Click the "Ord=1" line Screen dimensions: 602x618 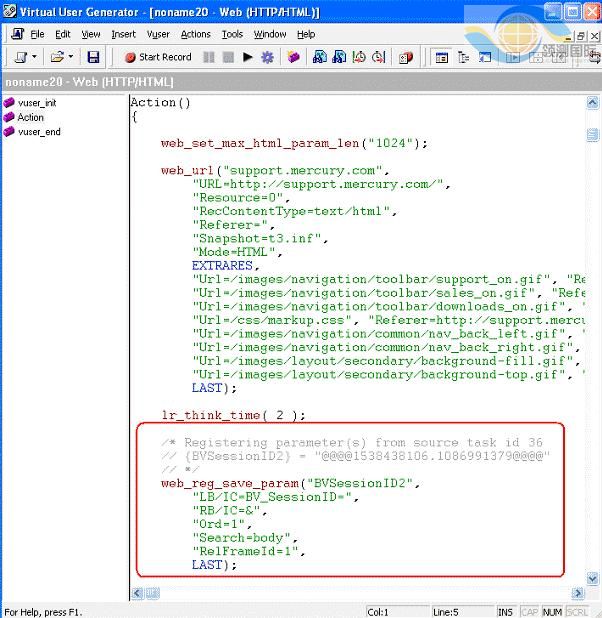click(222, 524)
